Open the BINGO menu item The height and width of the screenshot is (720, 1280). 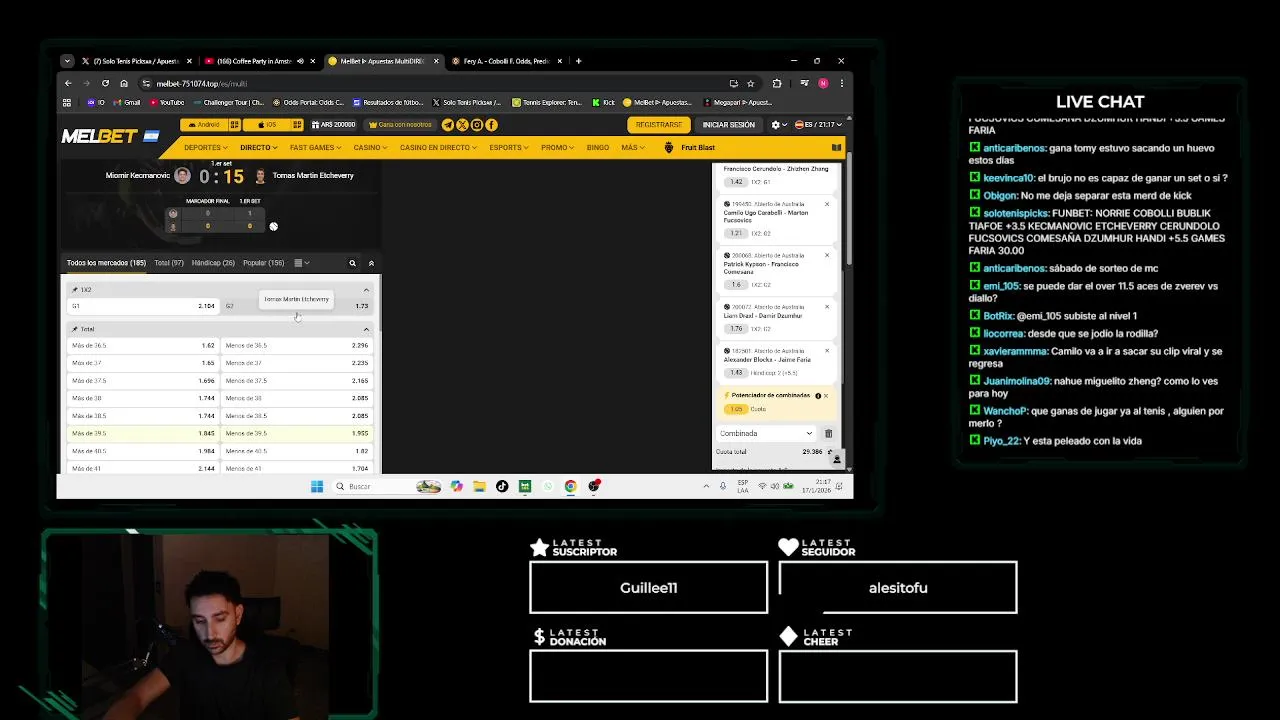[598, 147]
